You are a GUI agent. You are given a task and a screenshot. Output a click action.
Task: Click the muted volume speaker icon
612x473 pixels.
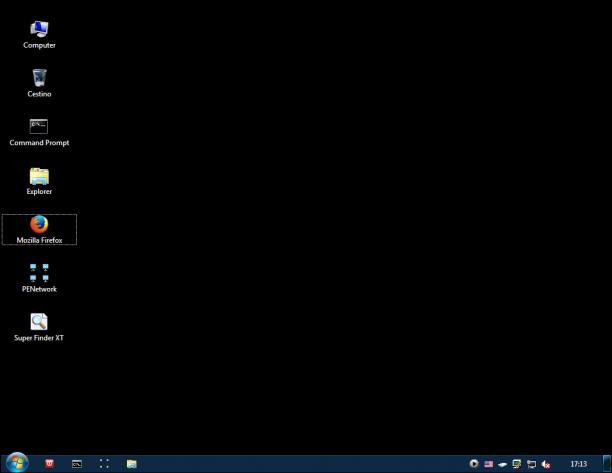coord(546,464)
